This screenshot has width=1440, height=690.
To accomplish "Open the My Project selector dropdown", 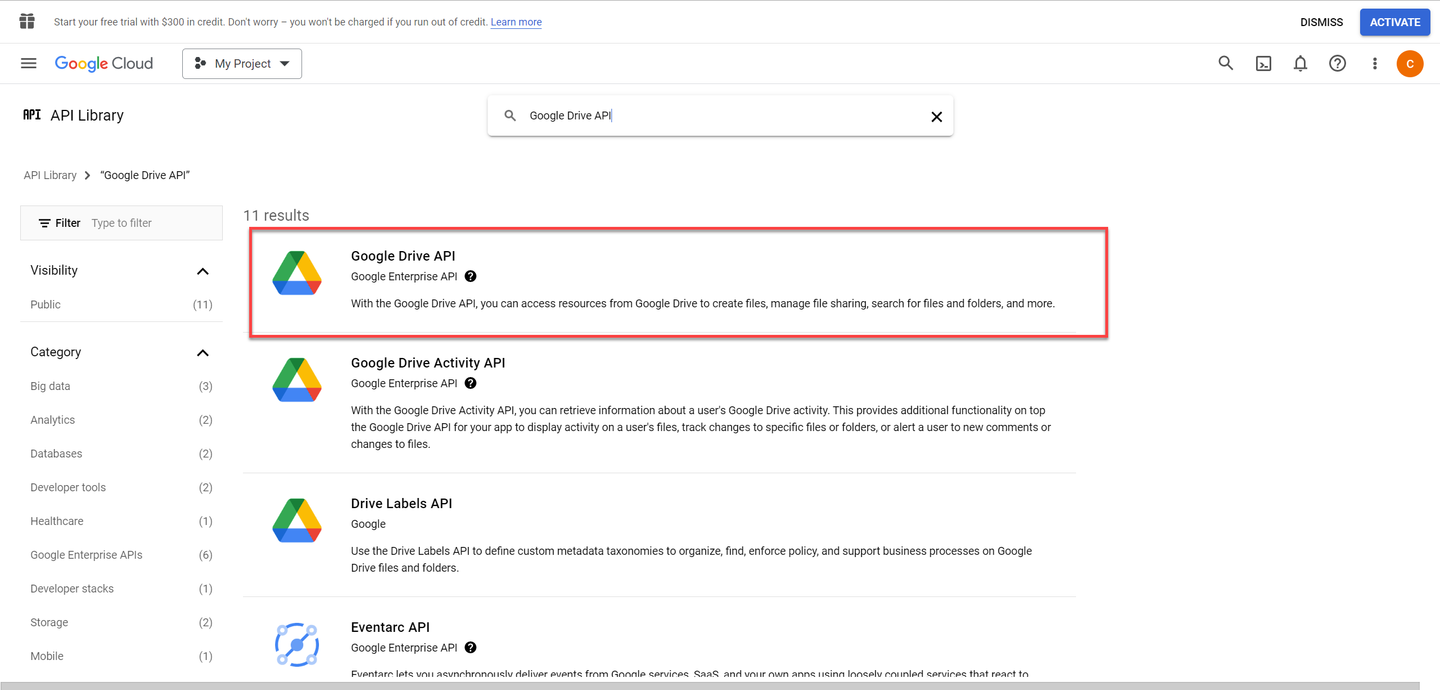I will 242,63.
